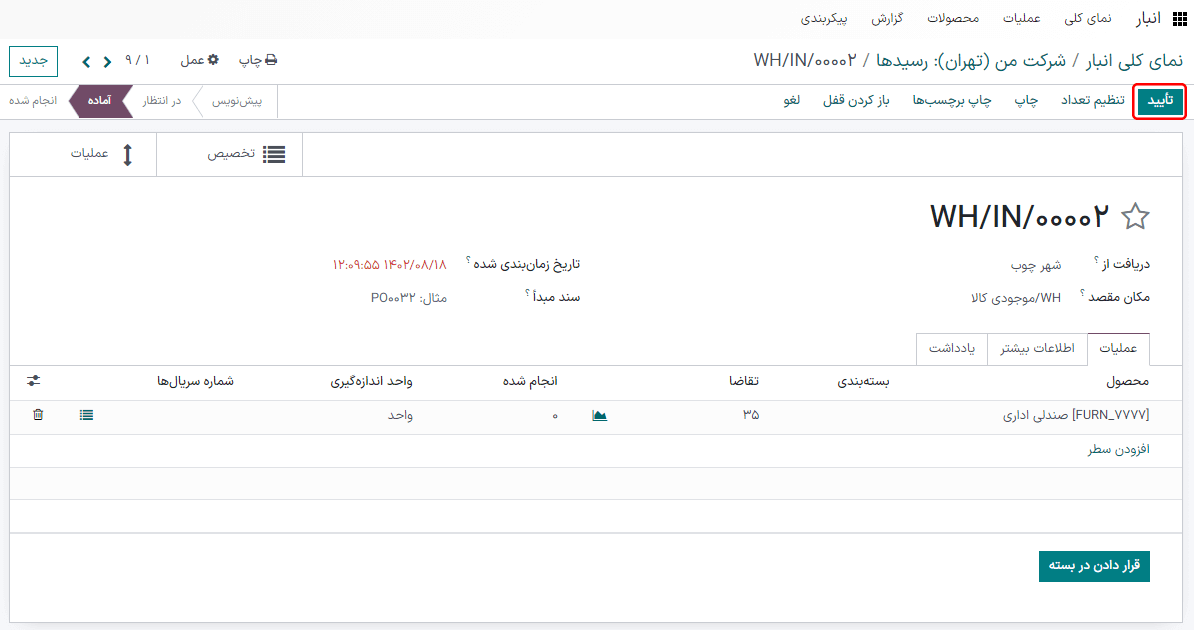Screen dimensions: 1194x630
Task: Click شماره سریال‌ها column header
Action: (x=196, y=381)
